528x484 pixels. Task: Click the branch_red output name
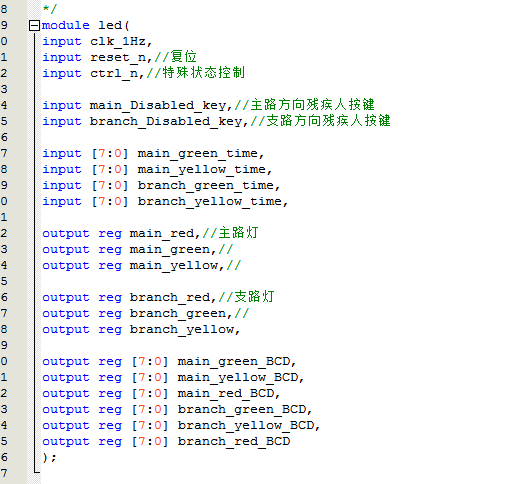(170, 297)
